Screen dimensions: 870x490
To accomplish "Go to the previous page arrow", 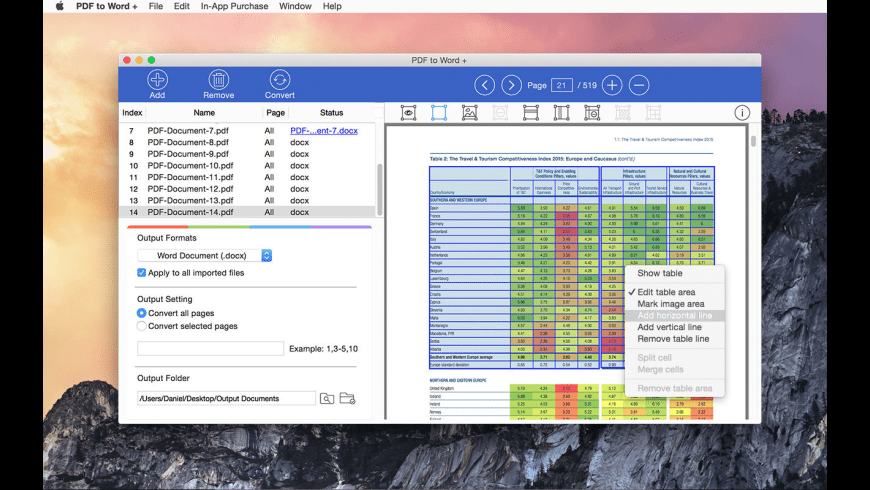I will pos(485,85).
